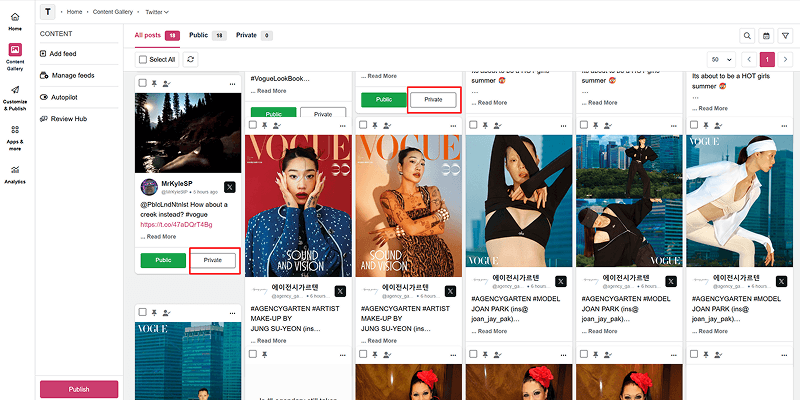Open the search icon in top toolbar
This screenshot has height=400, width=800.
(x=747, y=36)
